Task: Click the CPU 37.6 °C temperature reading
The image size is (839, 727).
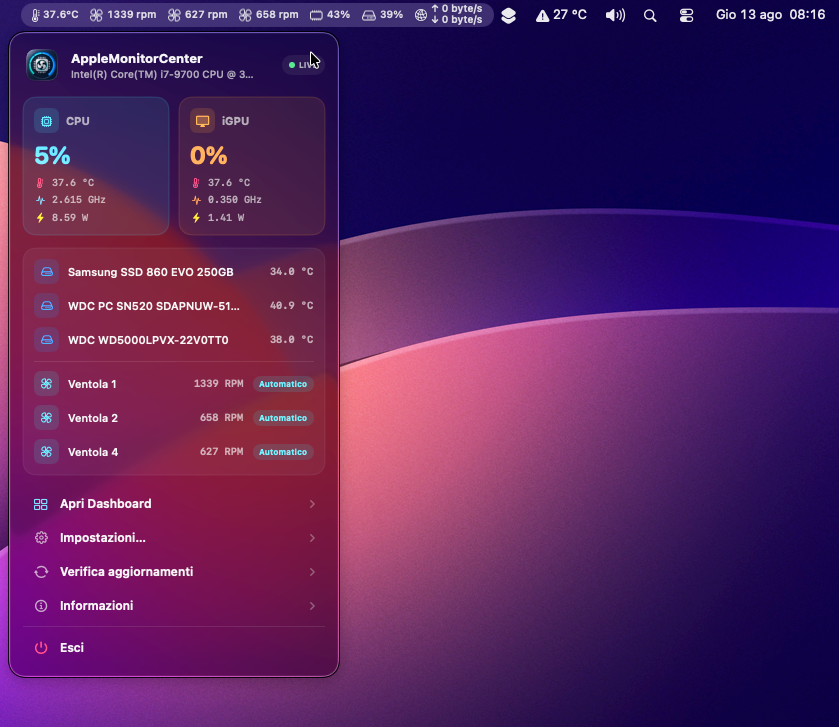Action: click(x=73, y=182)
